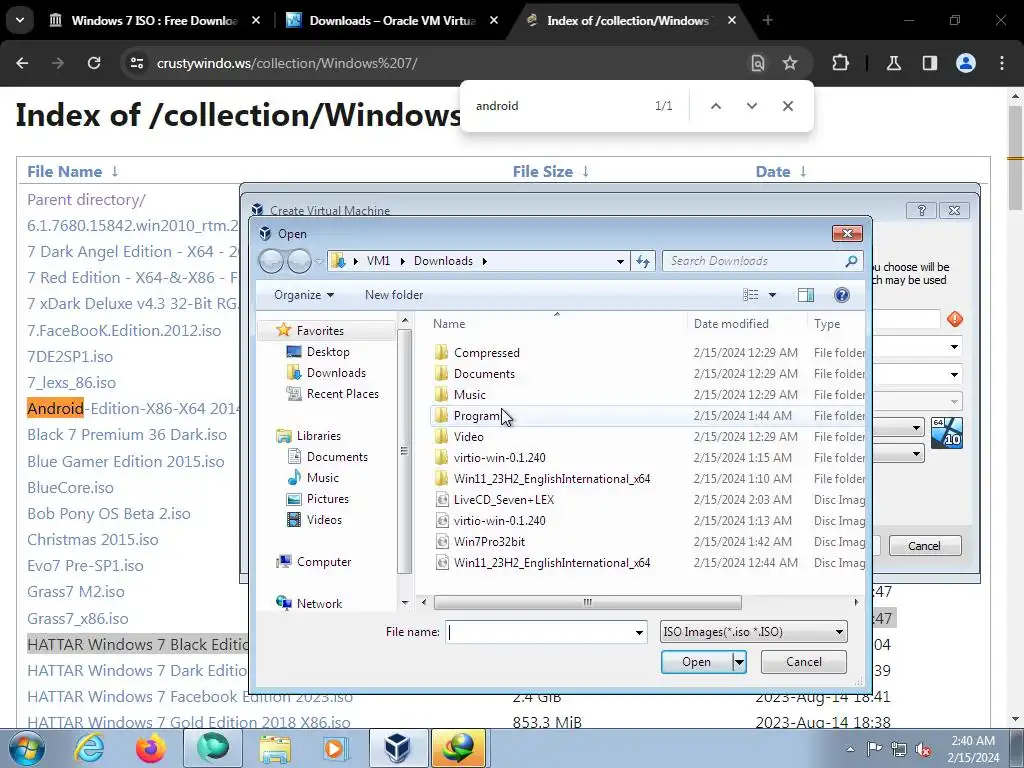The image size is (1024, 768).
Task: Open a new Chrome tab
Action: click(768, 21)
